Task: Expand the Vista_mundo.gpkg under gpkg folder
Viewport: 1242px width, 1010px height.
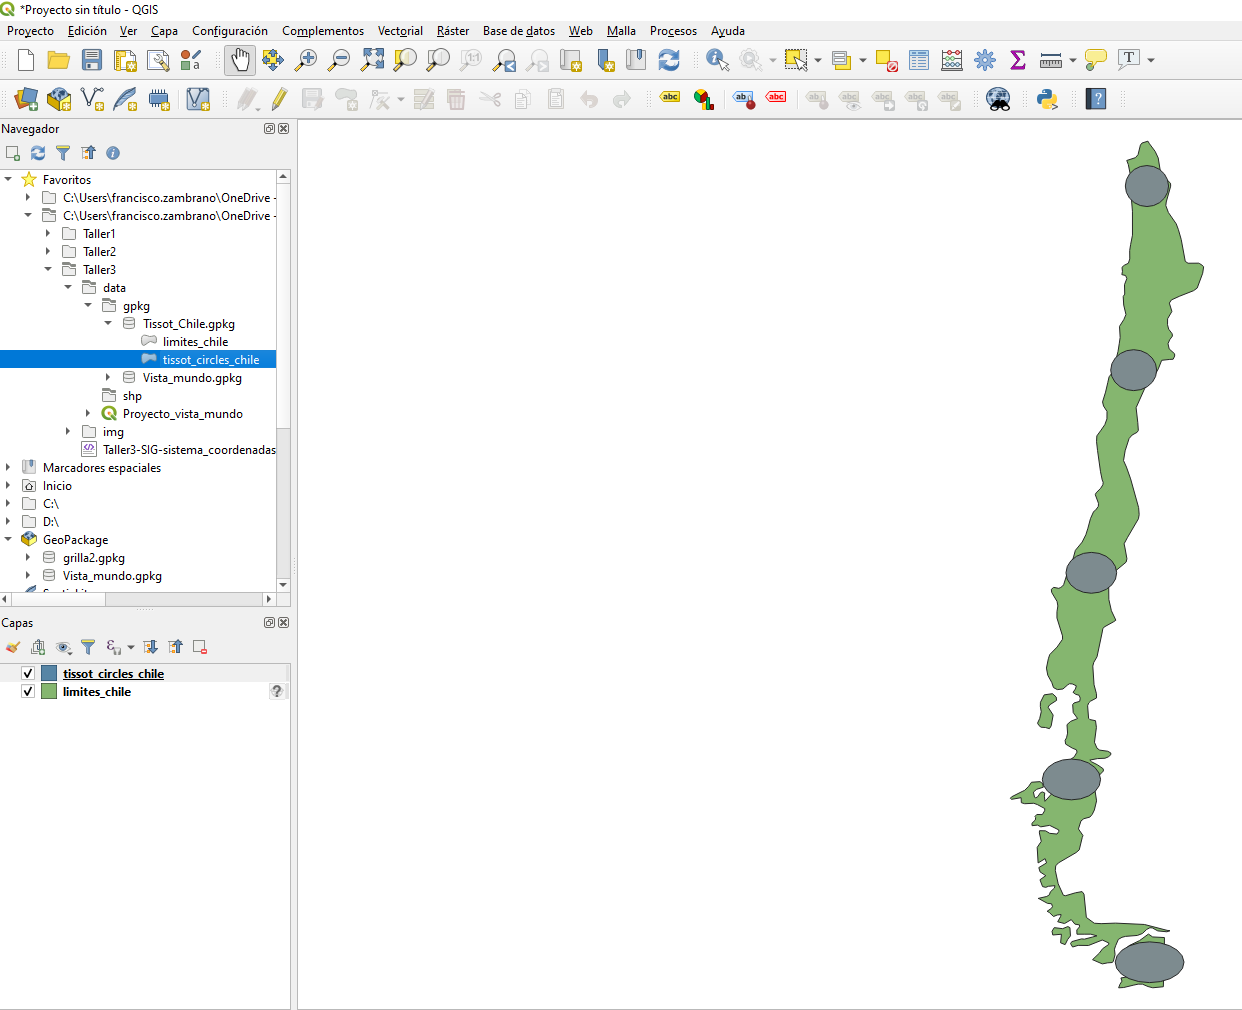Action: tap(108, 378)
